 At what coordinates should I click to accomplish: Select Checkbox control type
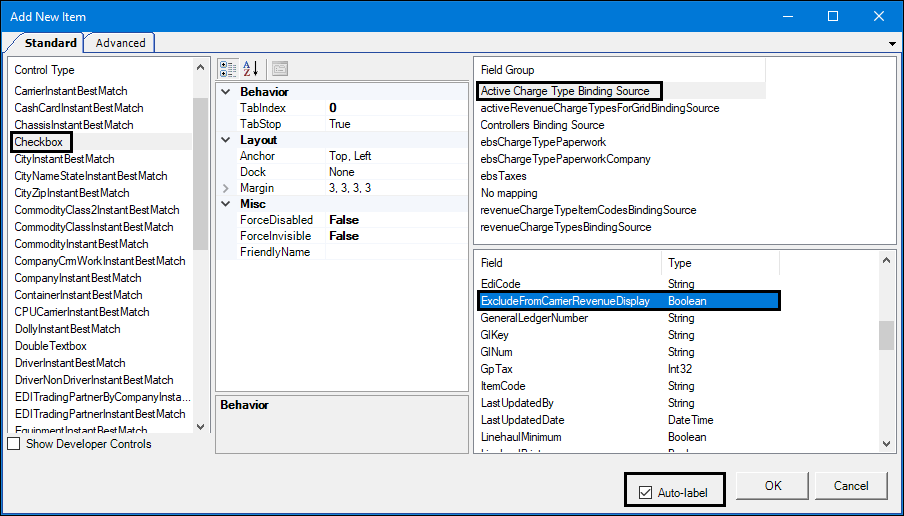click(39, 142)
